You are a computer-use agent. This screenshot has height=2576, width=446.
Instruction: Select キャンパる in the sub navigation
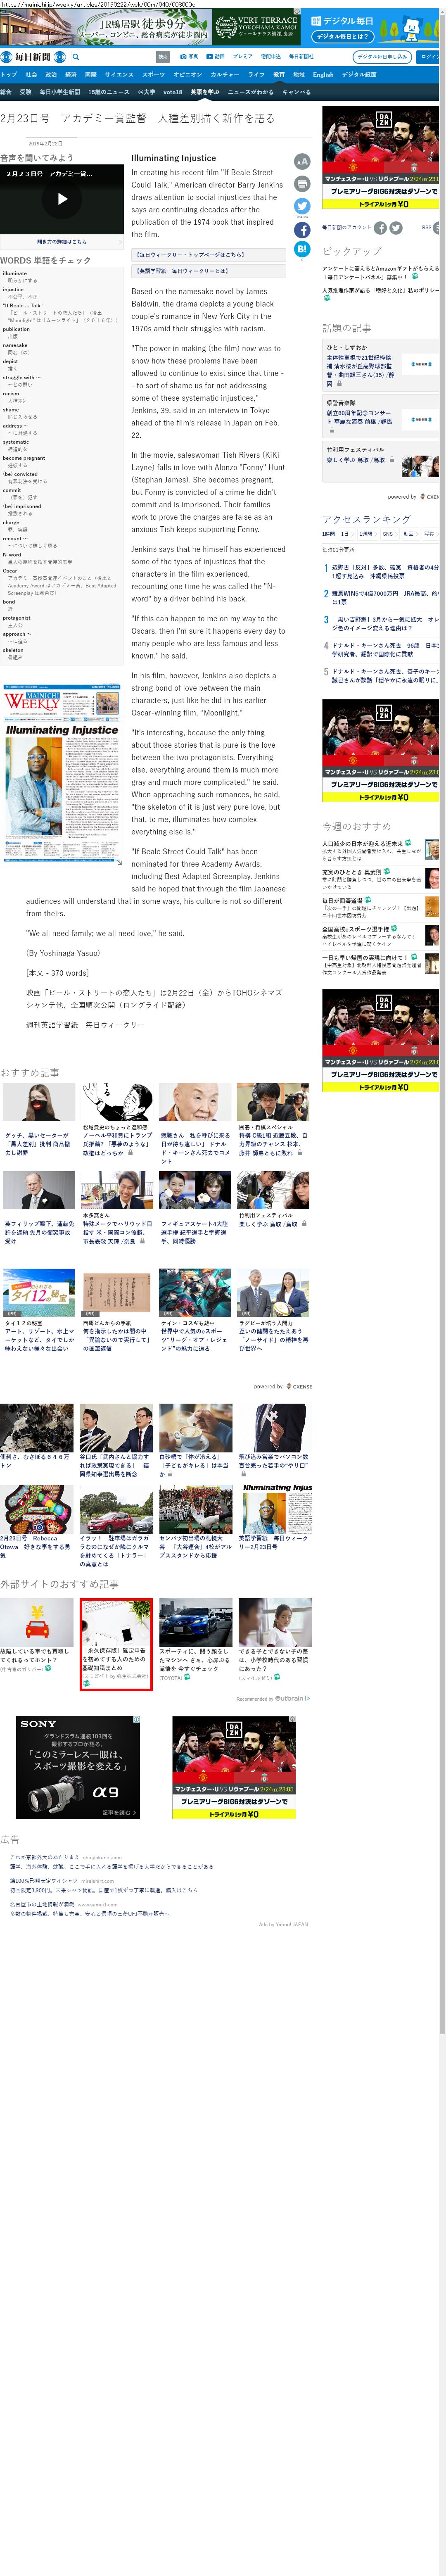point(296,92)
